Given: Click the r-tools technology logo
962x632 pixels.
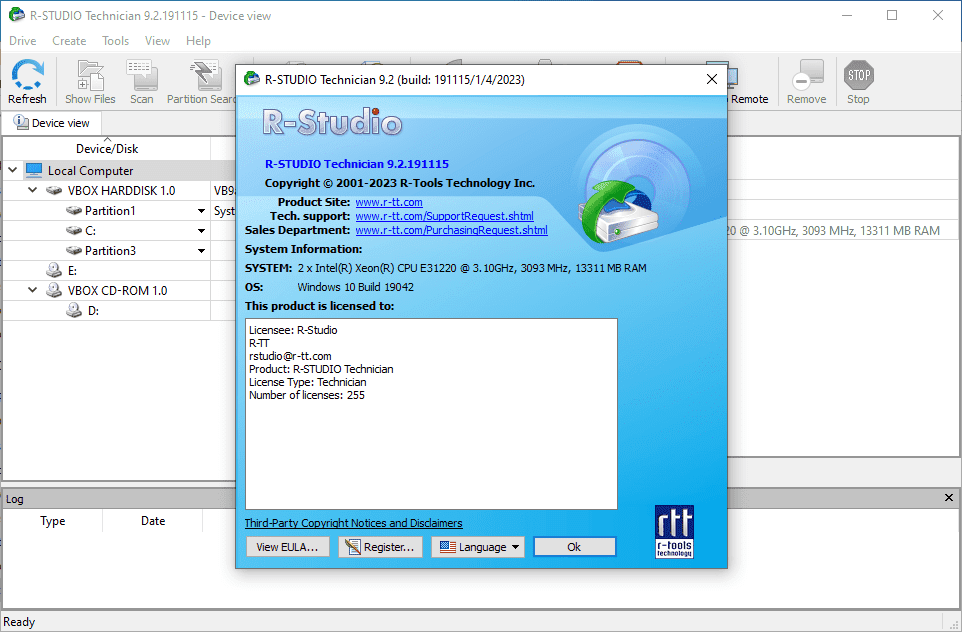Looking at the screenshot, I should click(x=674, y=531).
